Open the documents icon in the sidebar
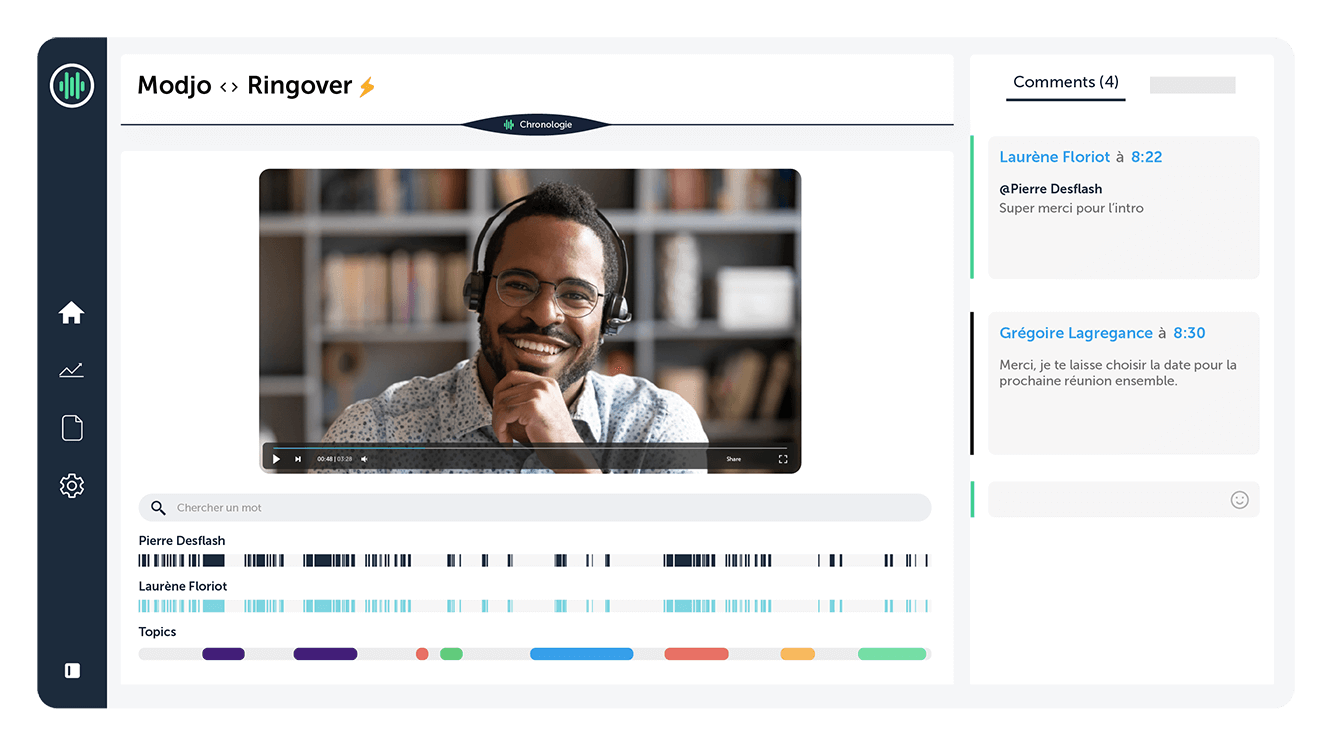This screenshot has width=1332, height=746. (x=71, y=427)
